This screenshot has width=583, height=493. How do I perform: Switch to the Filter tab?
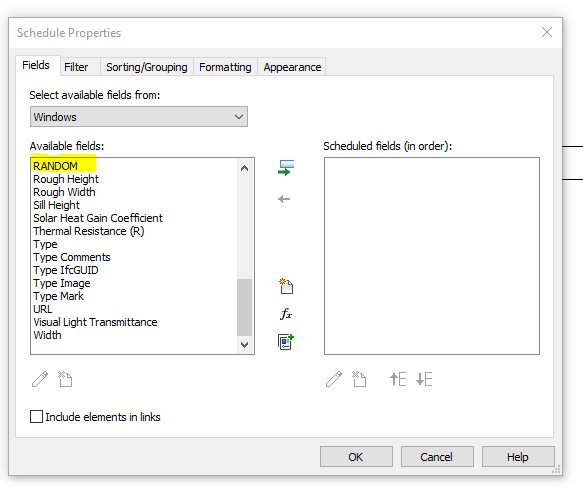tap(76, 67)
